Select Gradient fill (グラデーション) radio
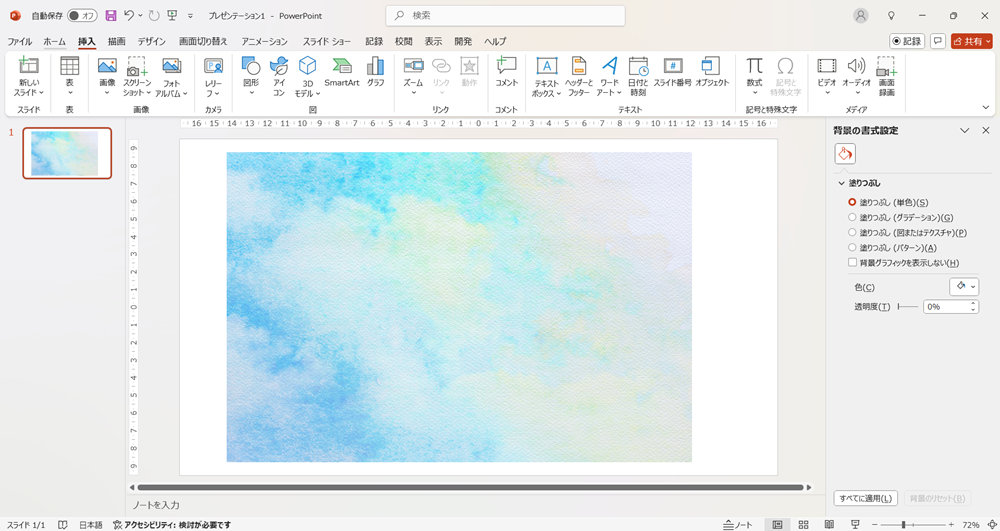Viewport: 1000px width, 531px height. tap(852, 217)
